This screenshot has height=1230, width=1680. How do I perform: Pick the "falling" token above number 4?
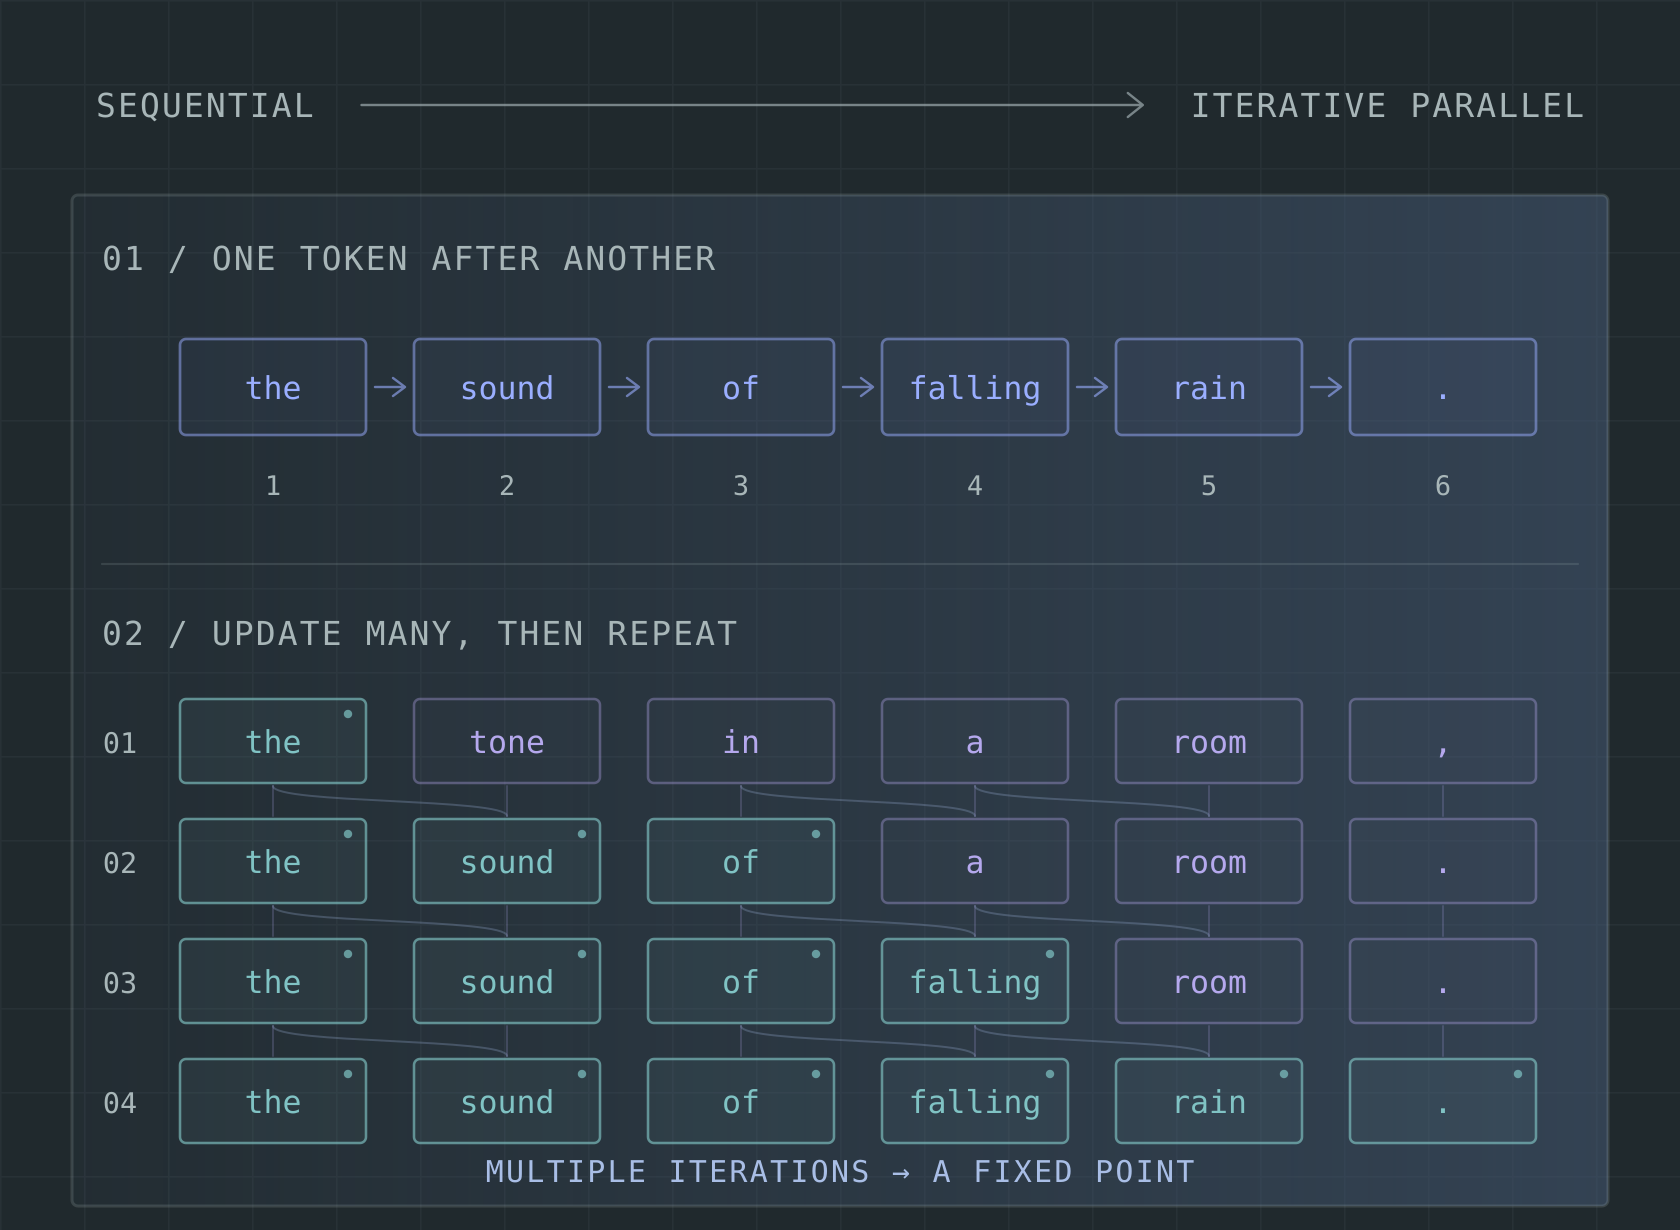tap(975, 387)
